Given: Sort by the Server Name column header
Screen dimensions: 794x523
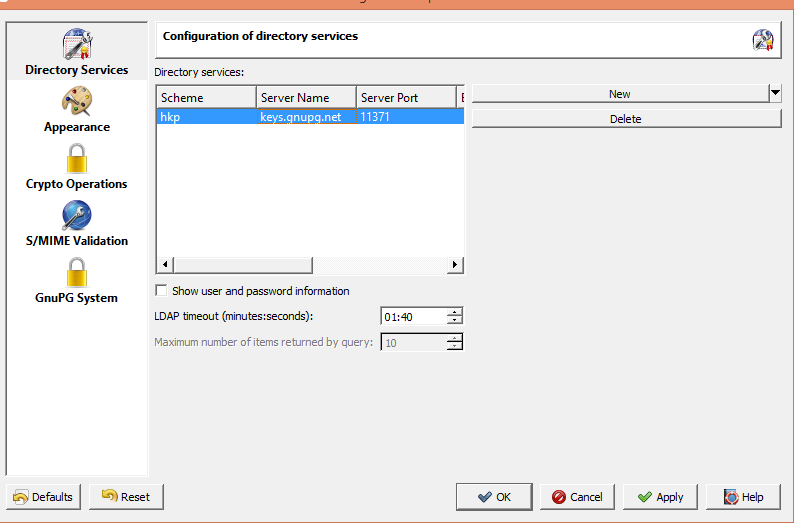Looking at the screenshot, I should point(306,97).
